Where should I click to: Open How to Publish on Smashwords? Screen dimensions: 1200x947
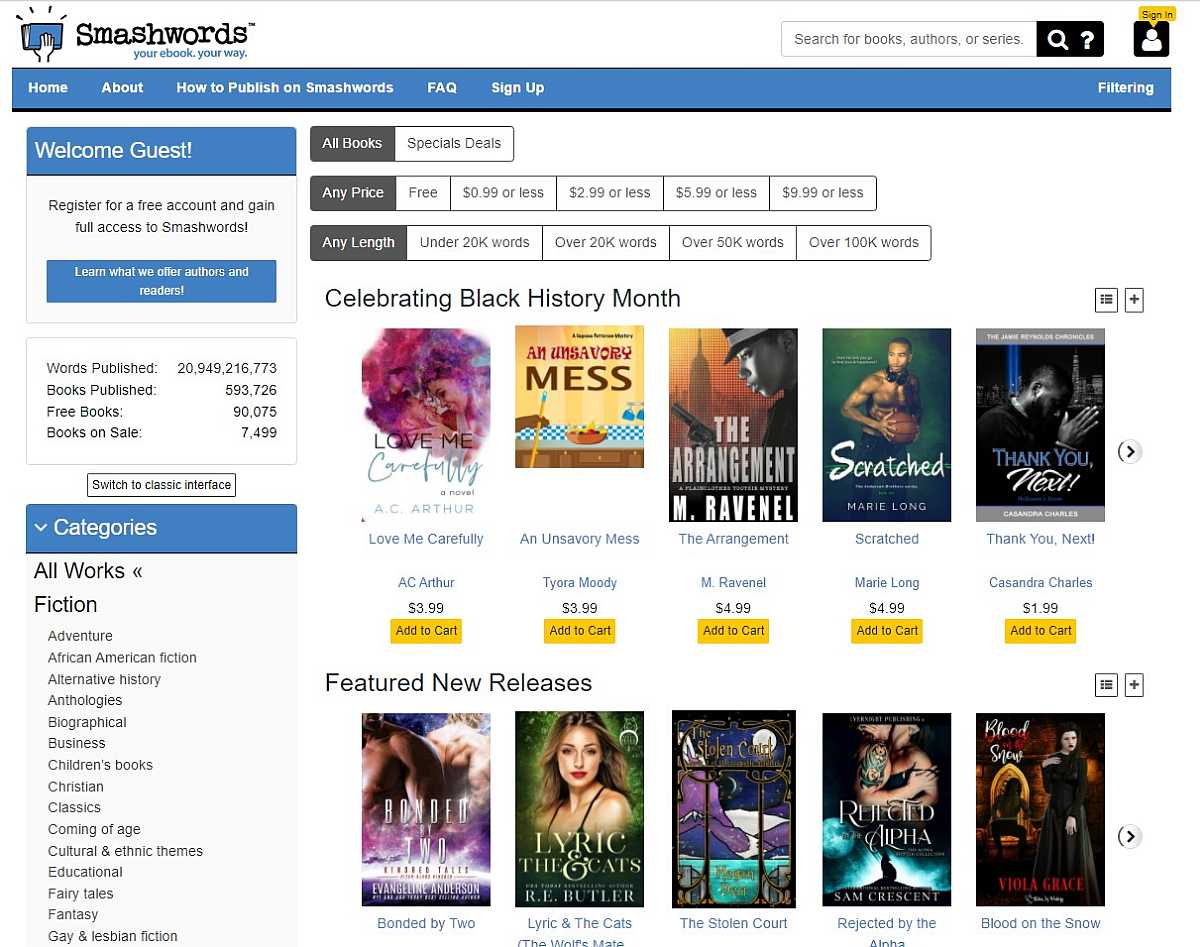click(285, 88)
